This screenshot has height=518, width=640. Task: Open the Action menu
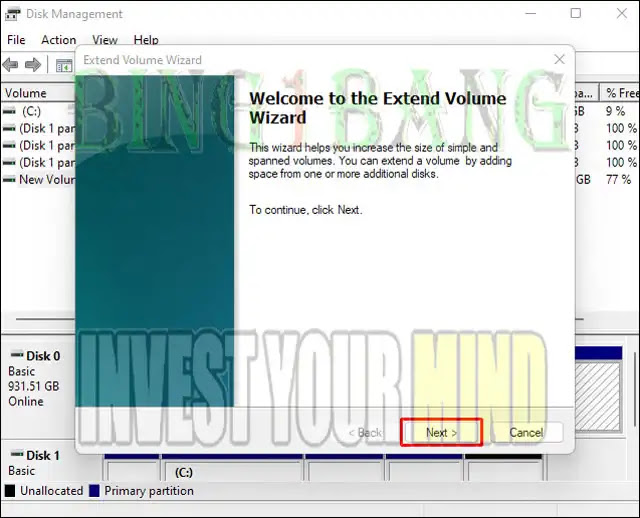click(59, 40)
